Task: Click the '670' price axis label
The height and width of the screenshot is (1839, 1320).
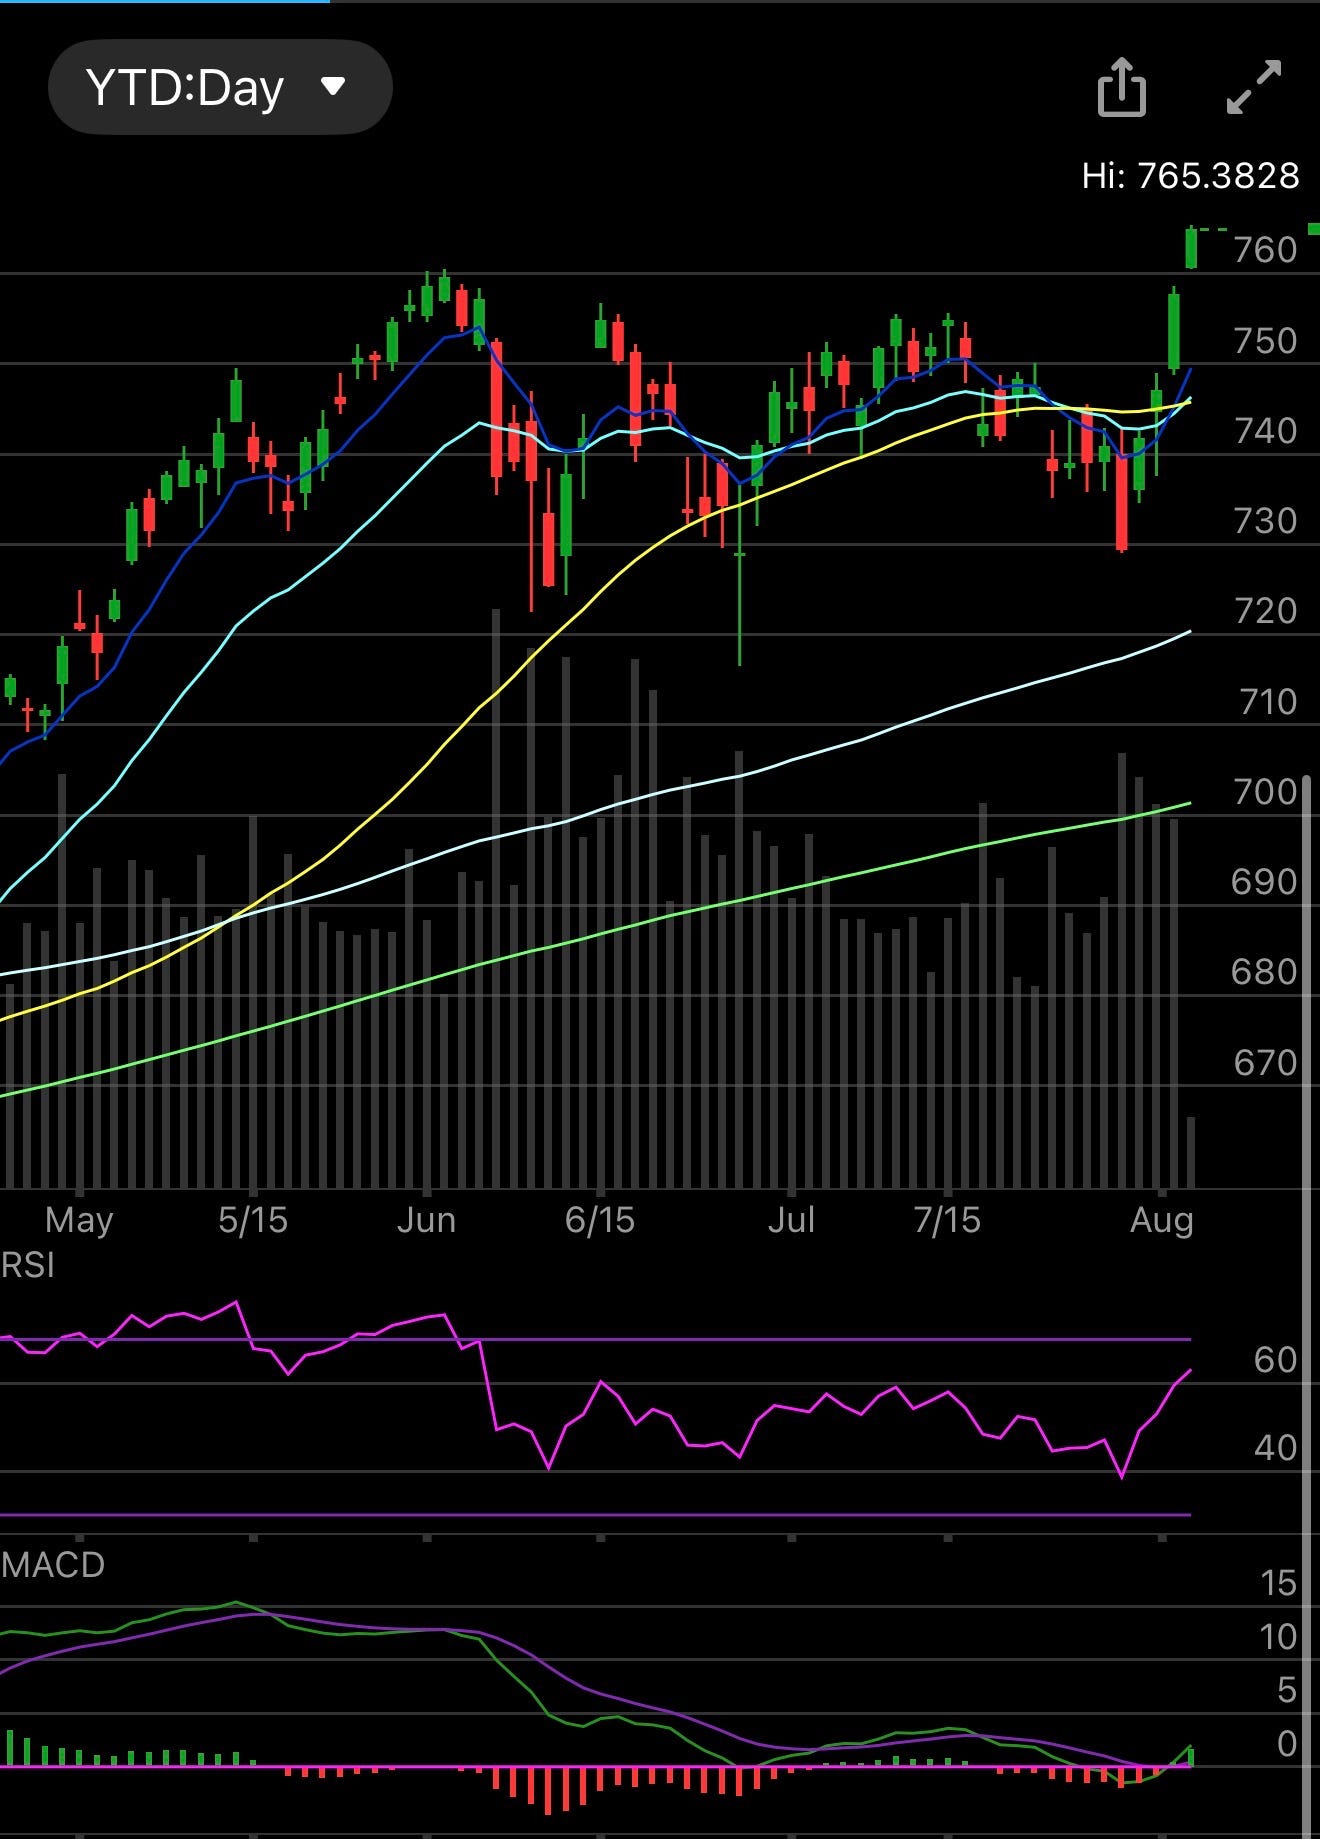Action: (x=1265, y=1062)
